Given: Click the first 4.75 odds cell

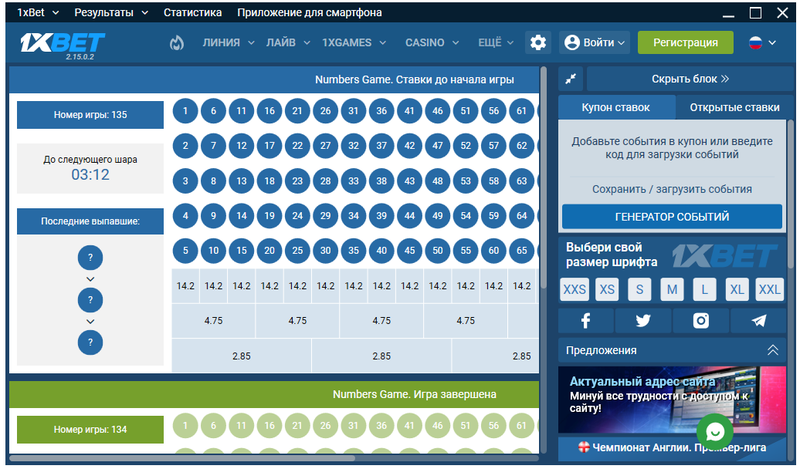Looking at the screenshot, I should click(x=213, y=321).
